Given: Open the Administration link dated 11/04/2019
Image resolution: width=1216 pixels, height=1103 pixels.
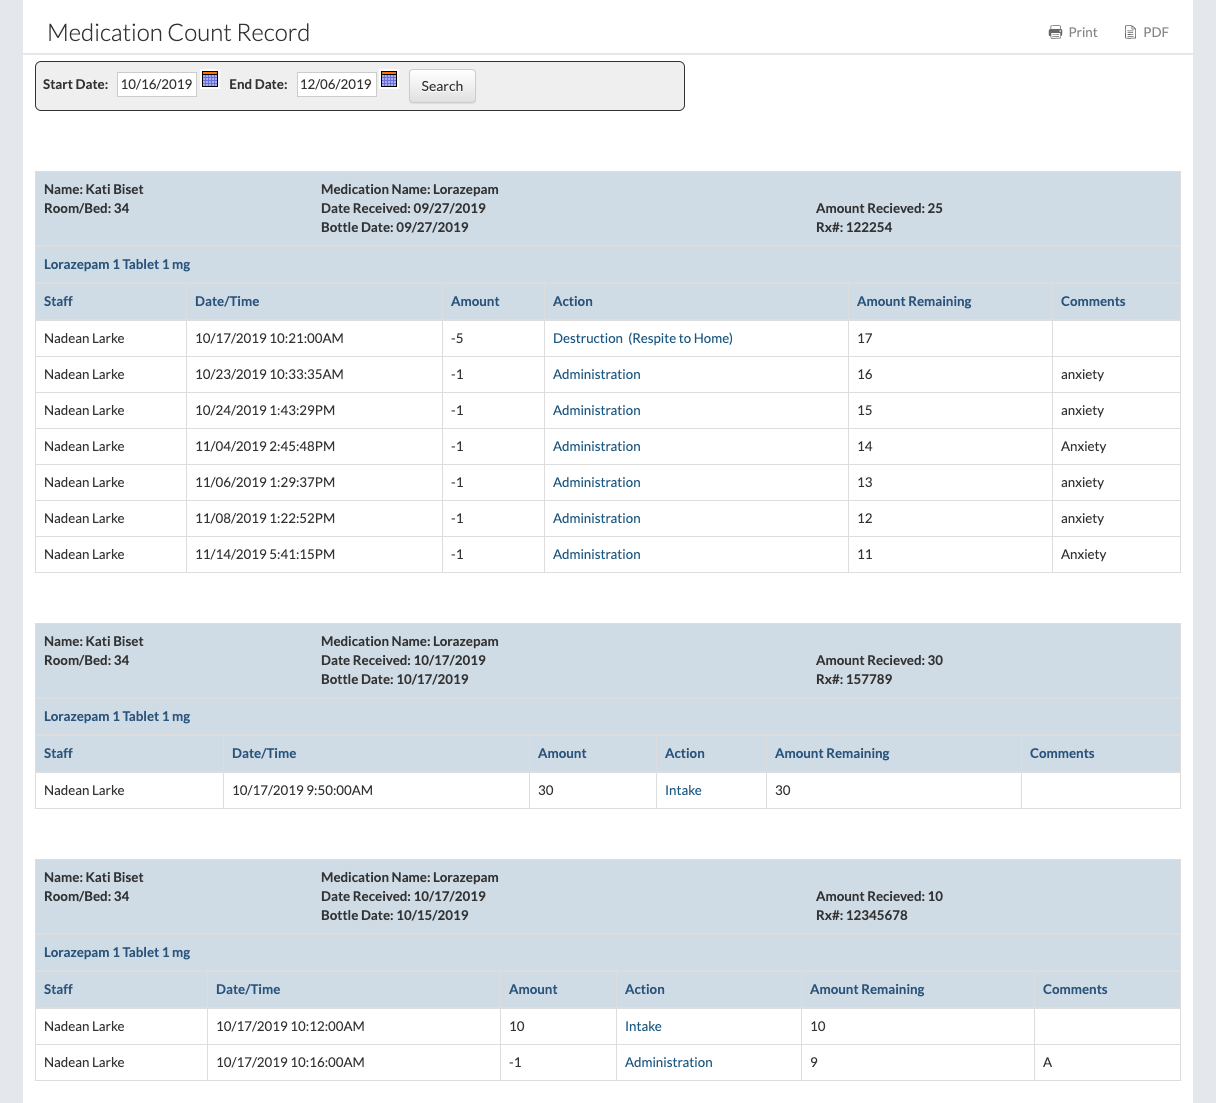Looking at the screenshot, I should pyautogui.click(x=596, y=446).
